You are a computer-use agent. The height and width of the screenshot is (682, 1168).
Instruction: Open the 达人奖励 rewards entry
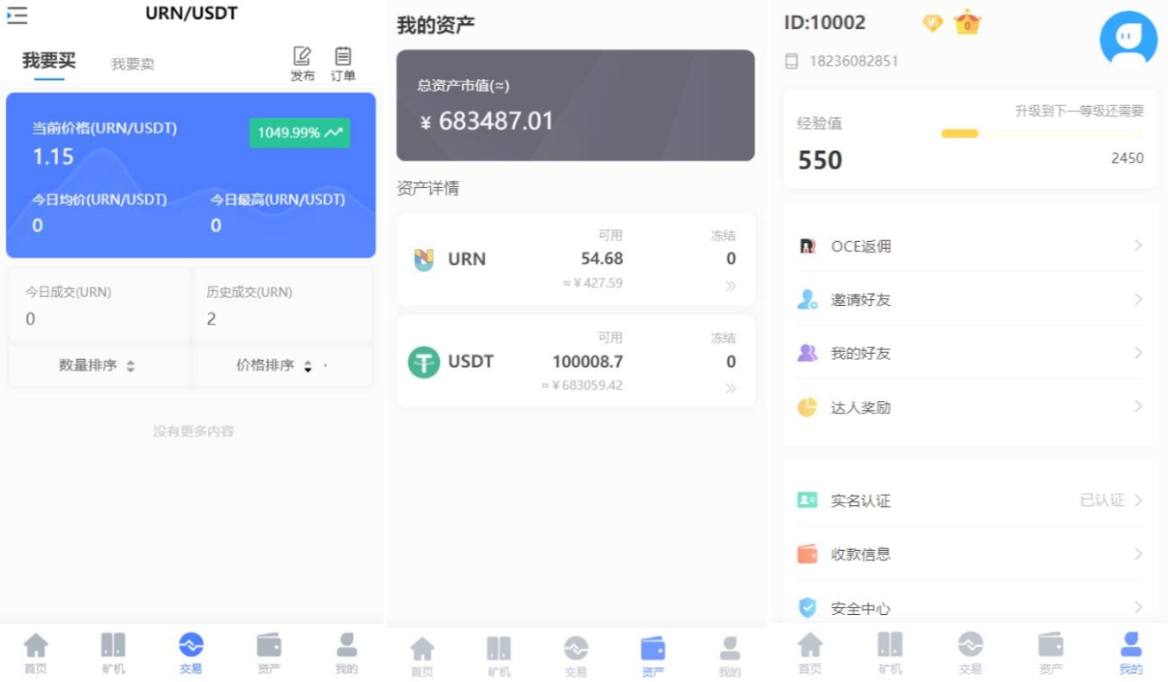(x=970, y=407)
